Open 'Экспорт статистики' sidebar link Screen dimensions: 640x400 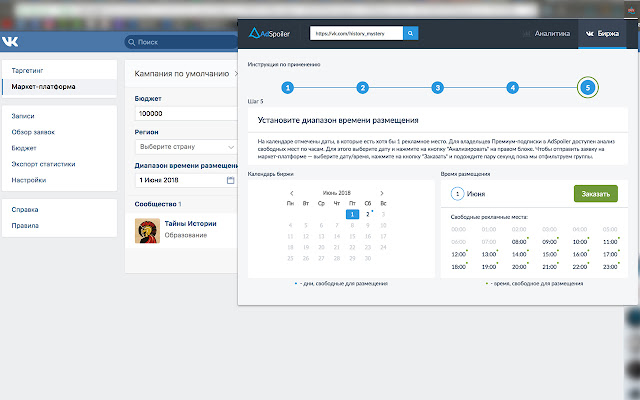43,164
